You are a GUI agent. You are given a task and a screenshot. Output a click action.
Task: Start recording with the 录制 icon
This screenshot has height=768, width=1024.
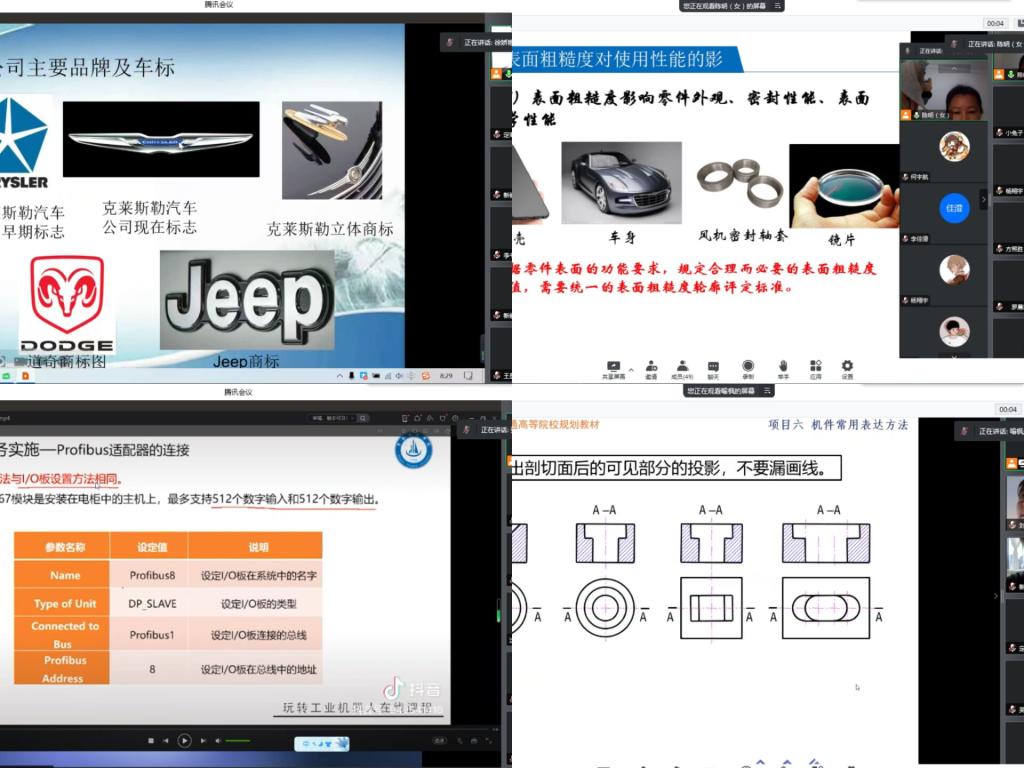(748, 366)
